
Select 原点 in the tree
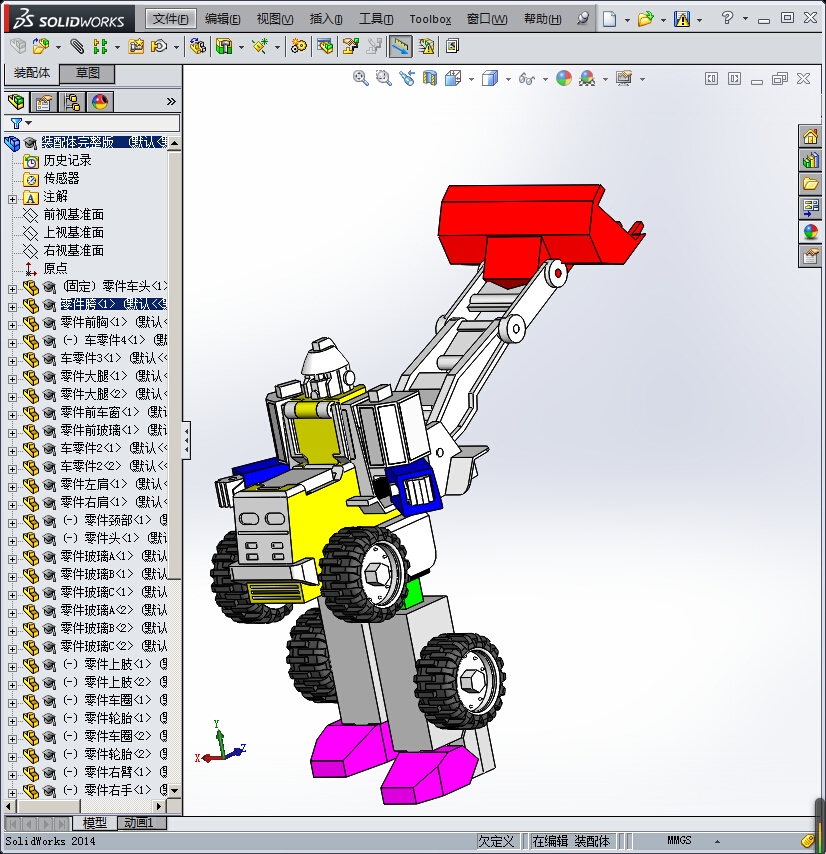[56, 269]
